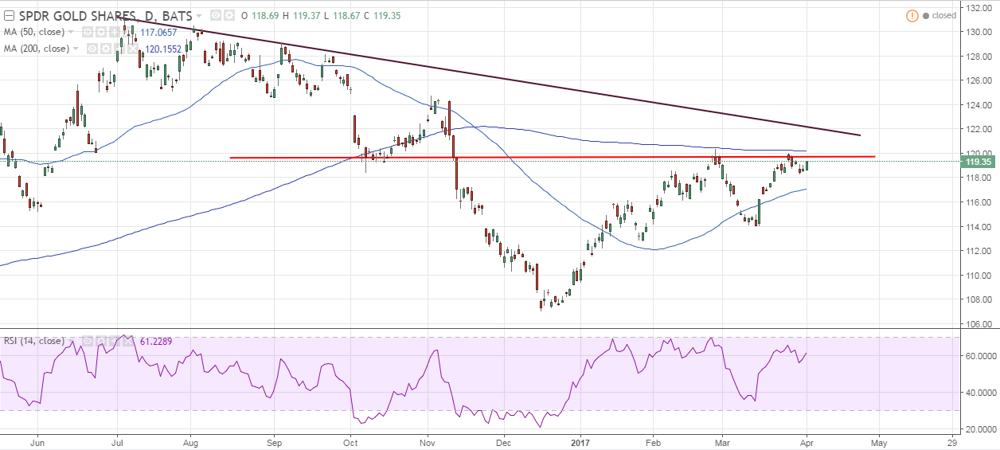This screenshot has height=450, width=1000.
Task: Click the 2017 label on time axis
Action: click(580, 441)
